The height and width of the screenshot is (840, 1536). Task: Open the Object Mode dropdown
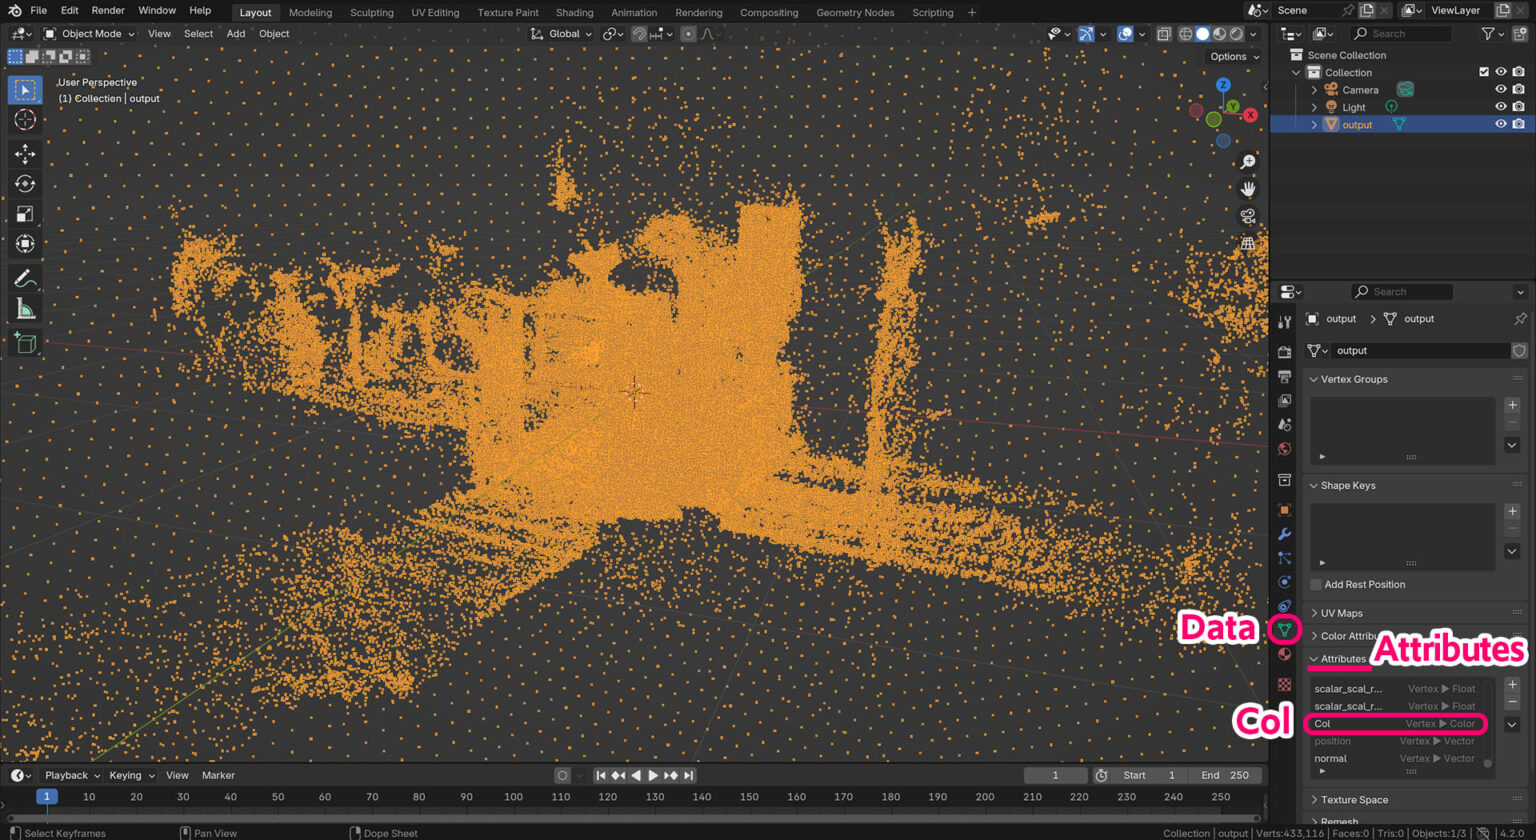[90, 34]
